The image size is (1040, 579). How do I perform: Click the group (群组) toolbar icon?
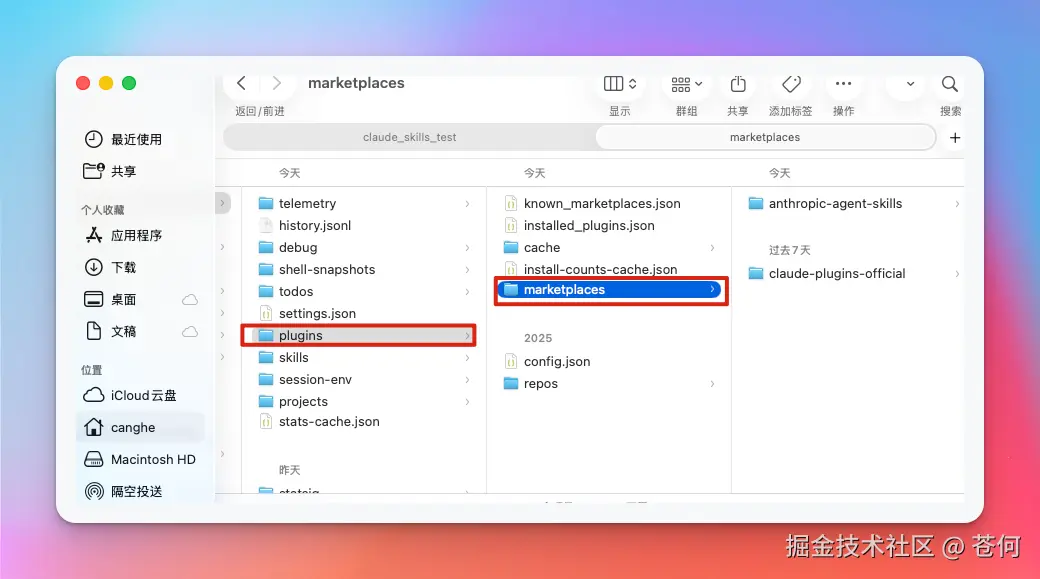pos(685,84)
